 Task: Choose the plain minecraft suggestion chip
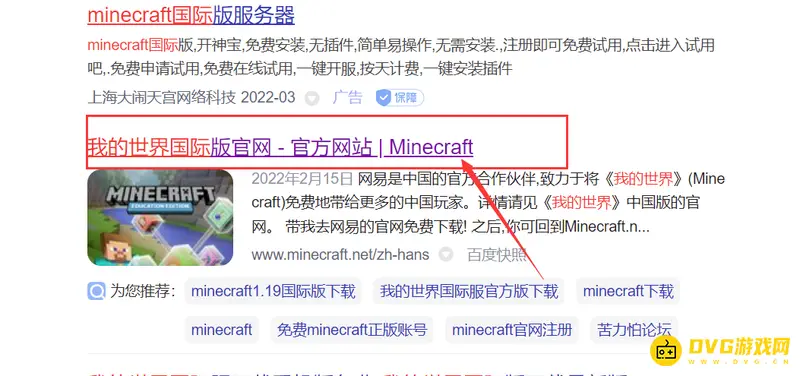[221, 330]
